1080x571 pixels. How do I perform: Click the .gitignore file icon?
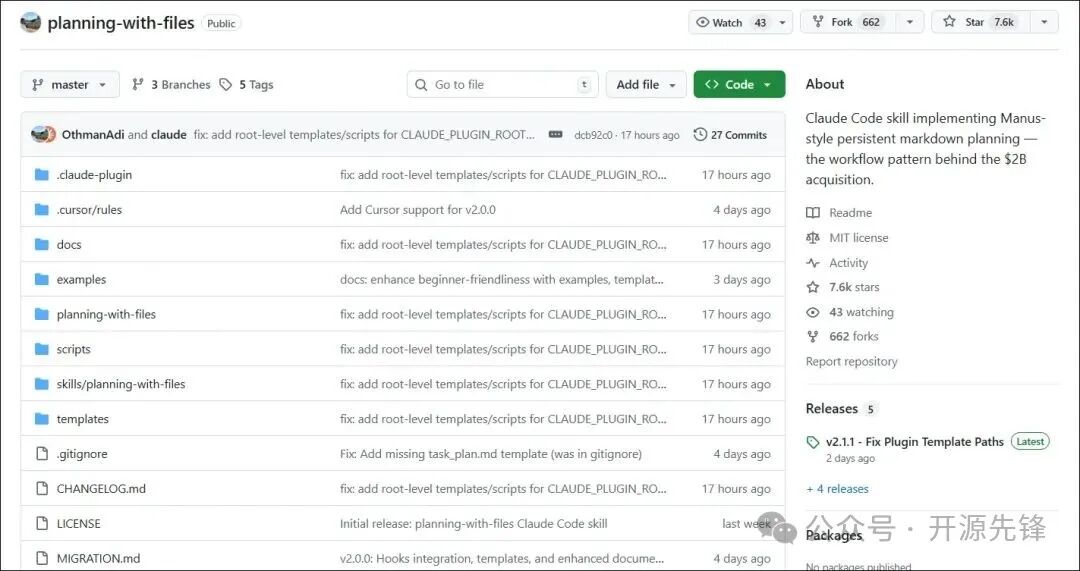pyautogui.click(x=42, y=454)
